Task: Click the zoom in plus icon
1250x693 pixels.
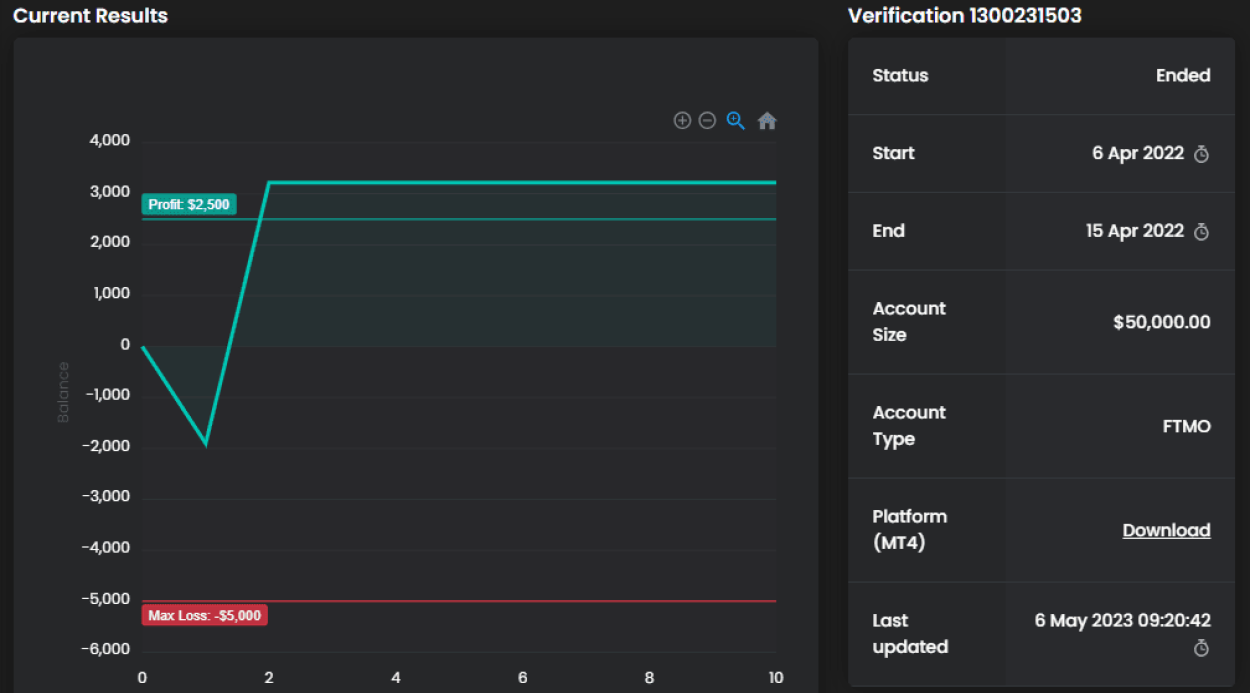Action: pos(682,121)
